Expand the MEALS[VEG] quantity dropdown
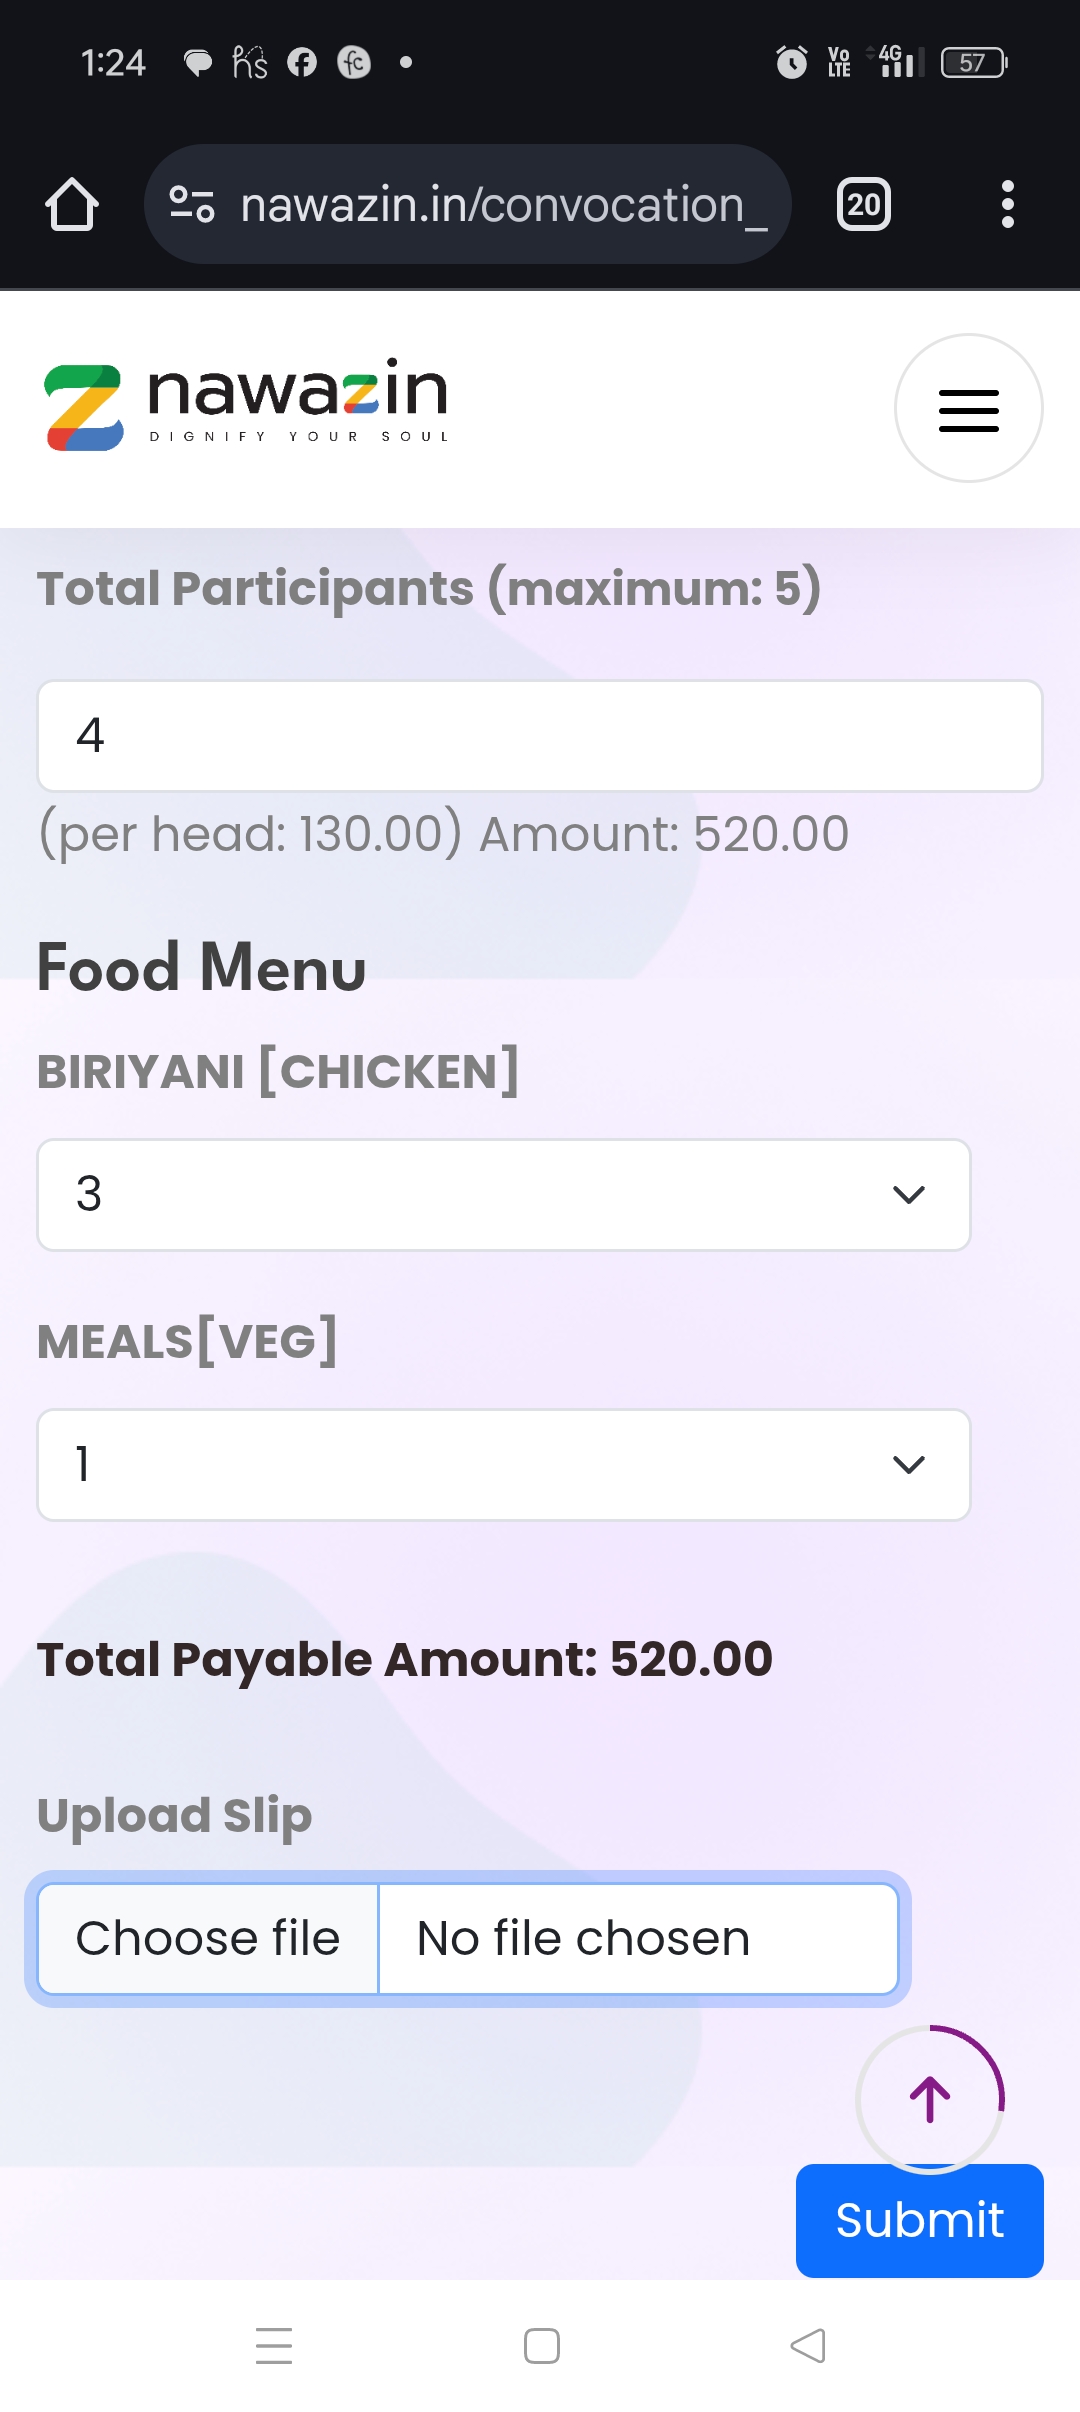Screen dimensions: 1080x2412 504,1465
